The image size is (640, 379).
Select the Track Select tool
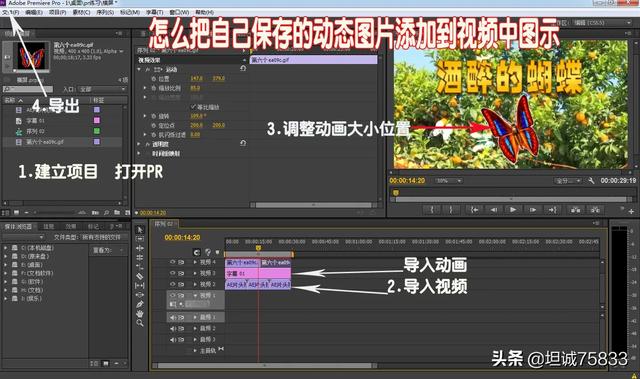[140, 239]
